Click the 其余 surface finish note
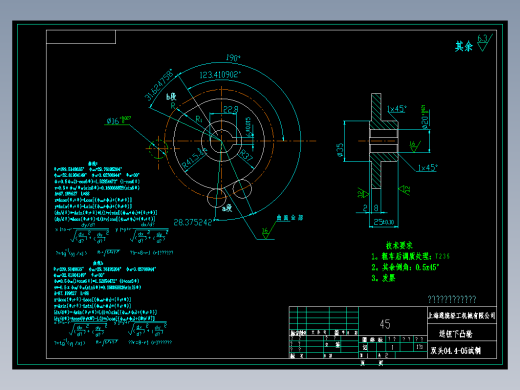The width and height of the screenshot is (520, 390). 464,46
